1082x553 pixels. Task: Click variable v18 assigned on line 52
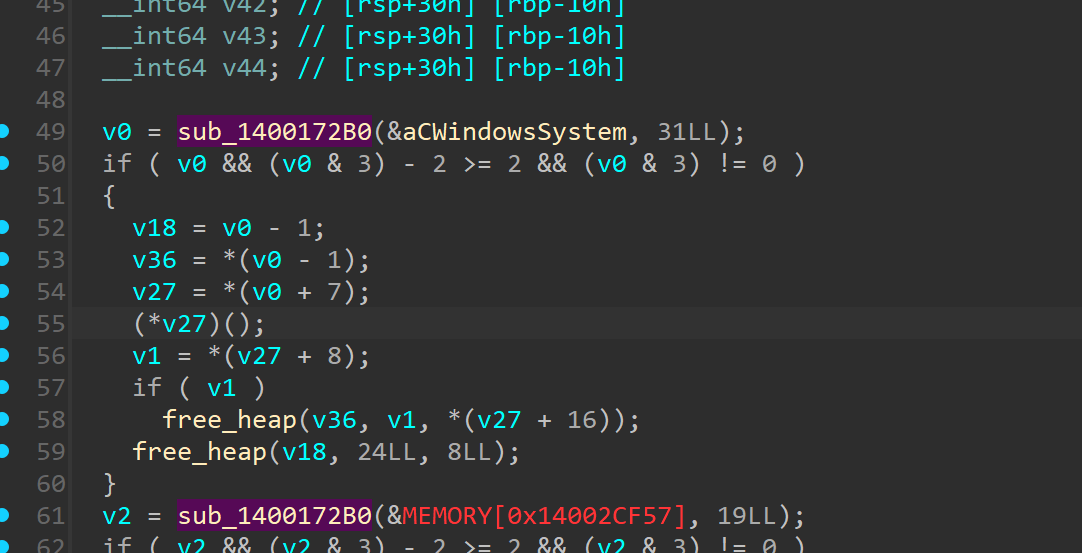[x=154, y=228]
